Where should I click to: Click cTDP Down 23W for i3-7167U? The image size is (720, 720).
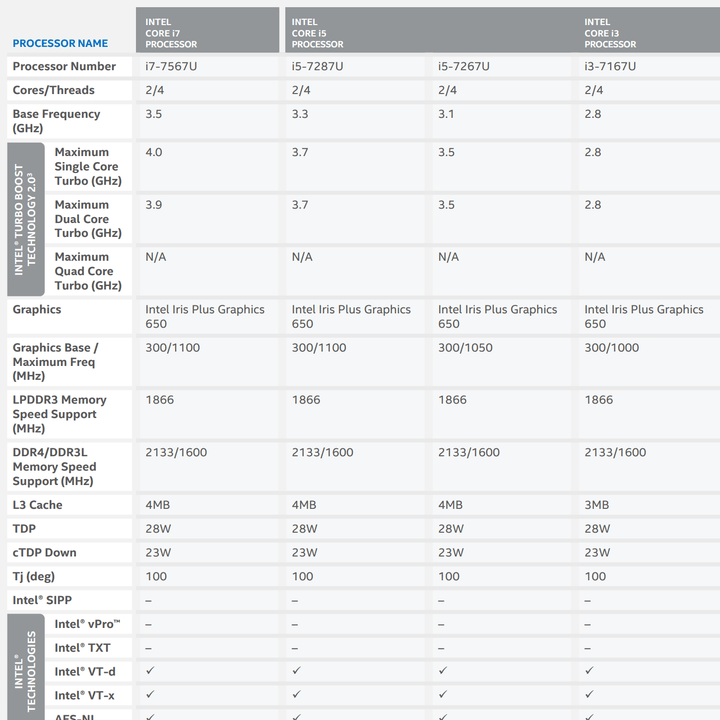pos(597,552)
